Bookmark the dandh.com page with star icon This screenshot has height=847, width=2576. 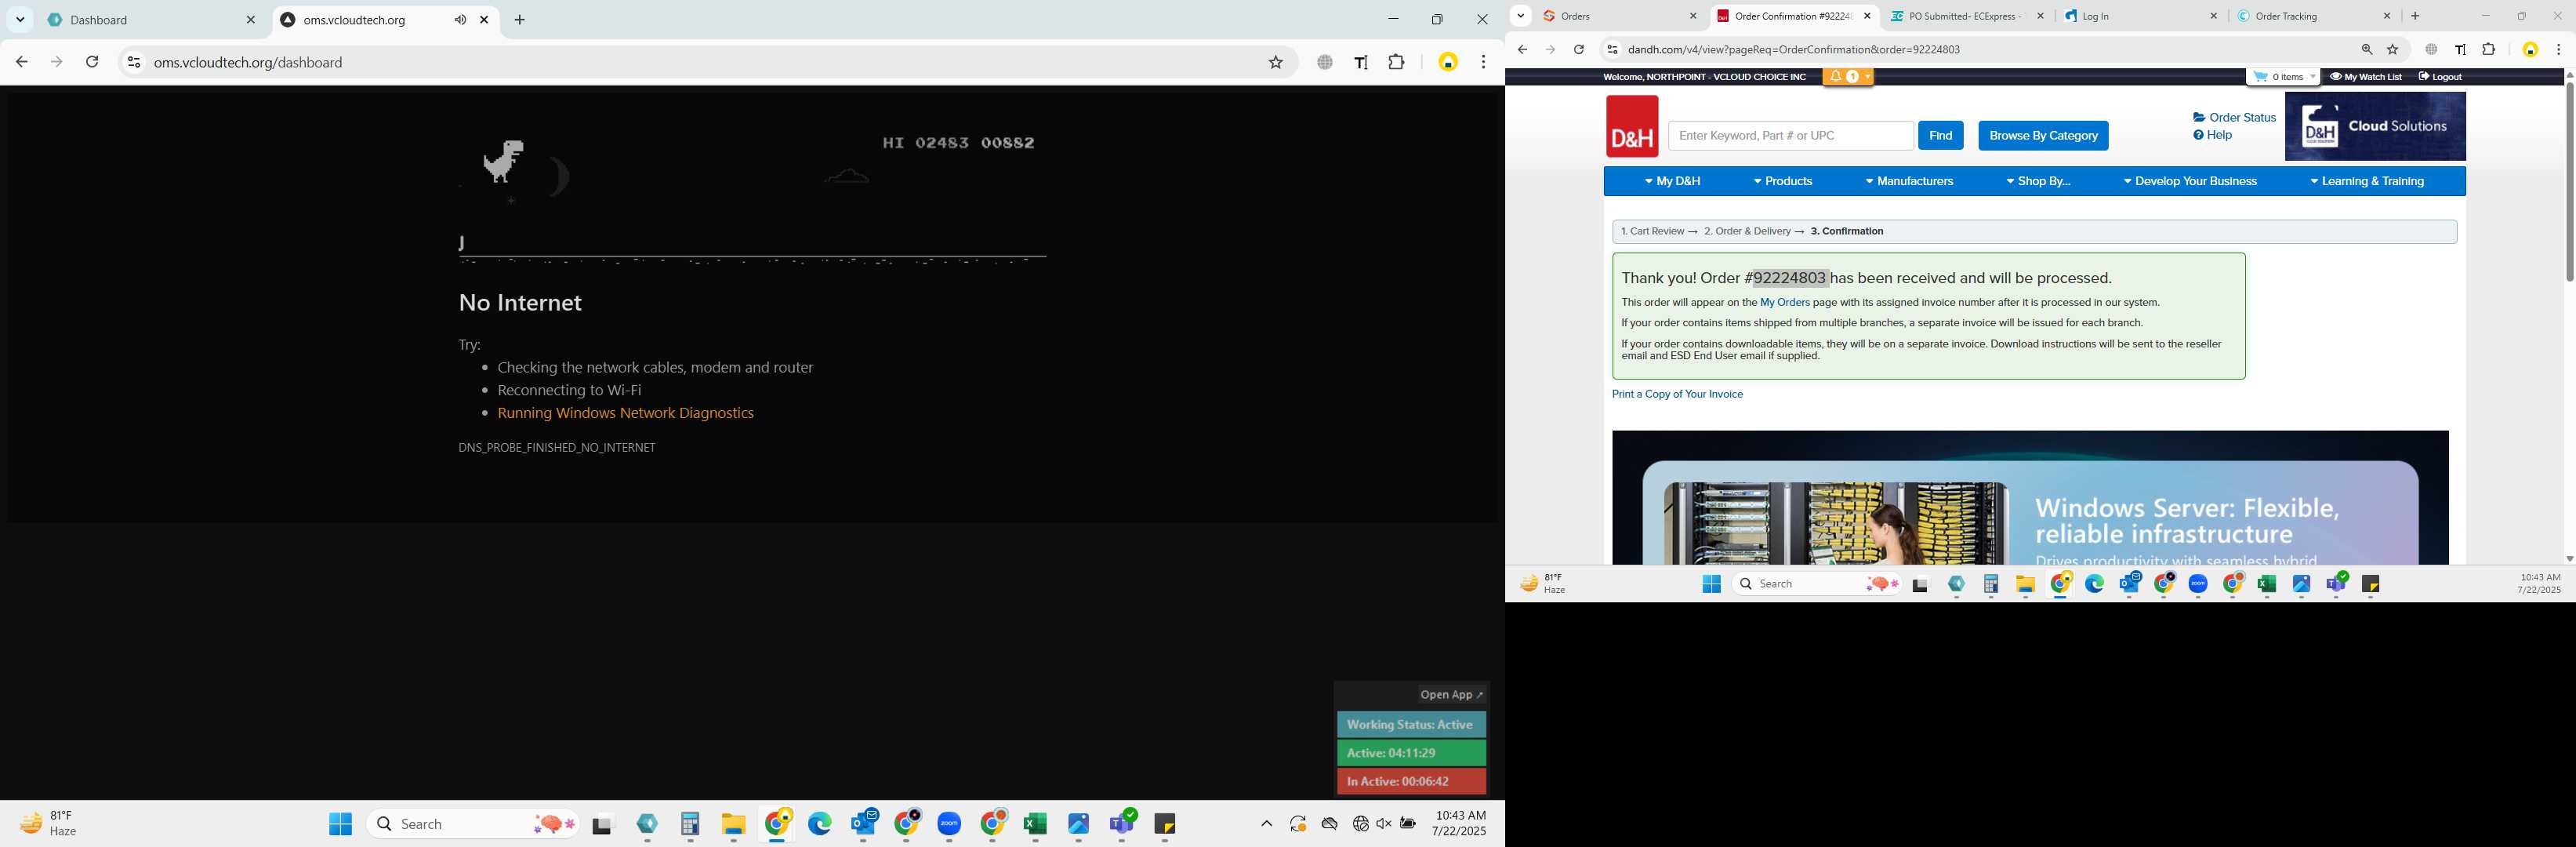(x=2393, y=49)
